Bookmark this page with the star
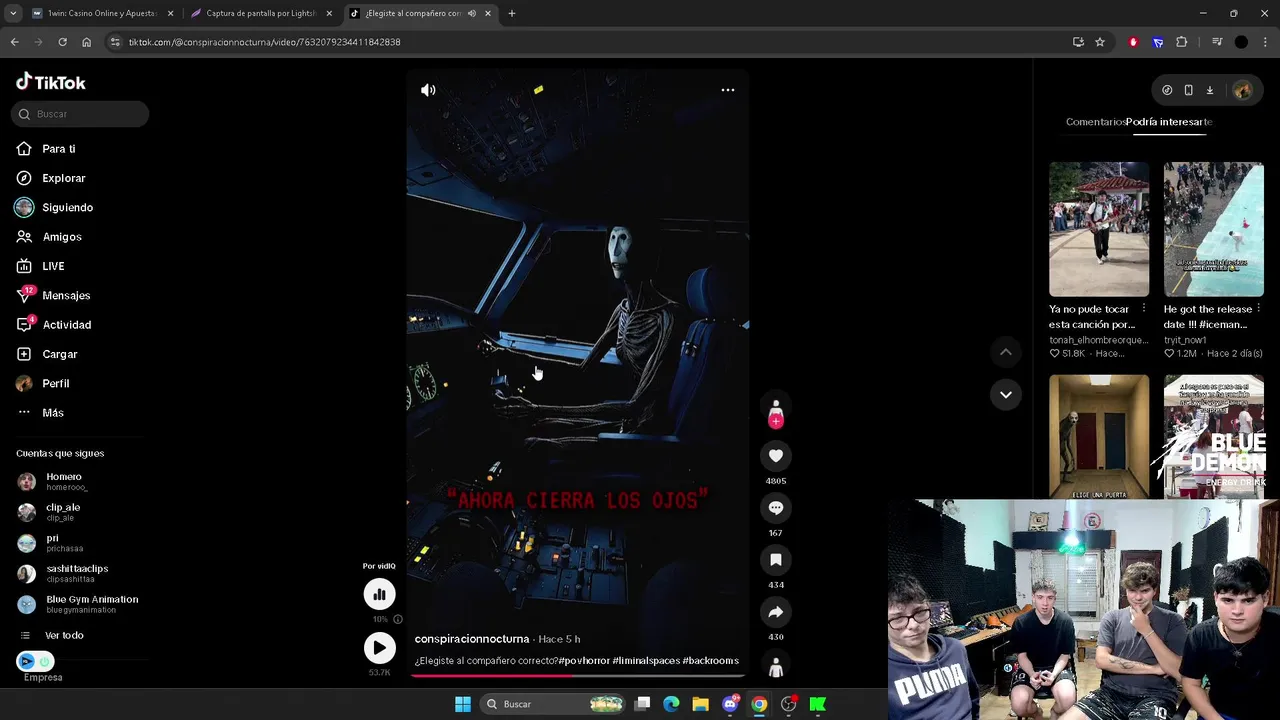The height and width of the screenshot is (720, 1280). (x=1100, y=42)
